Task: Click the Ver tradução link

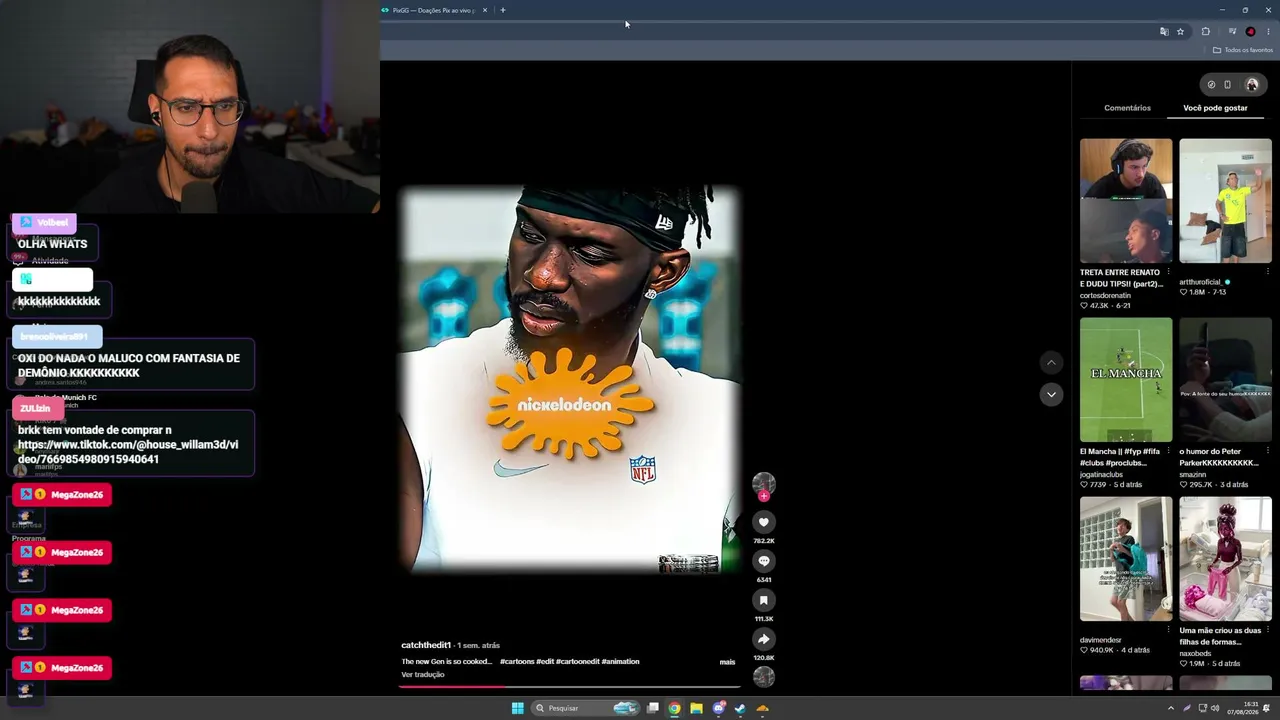Action: pos(423,675)
